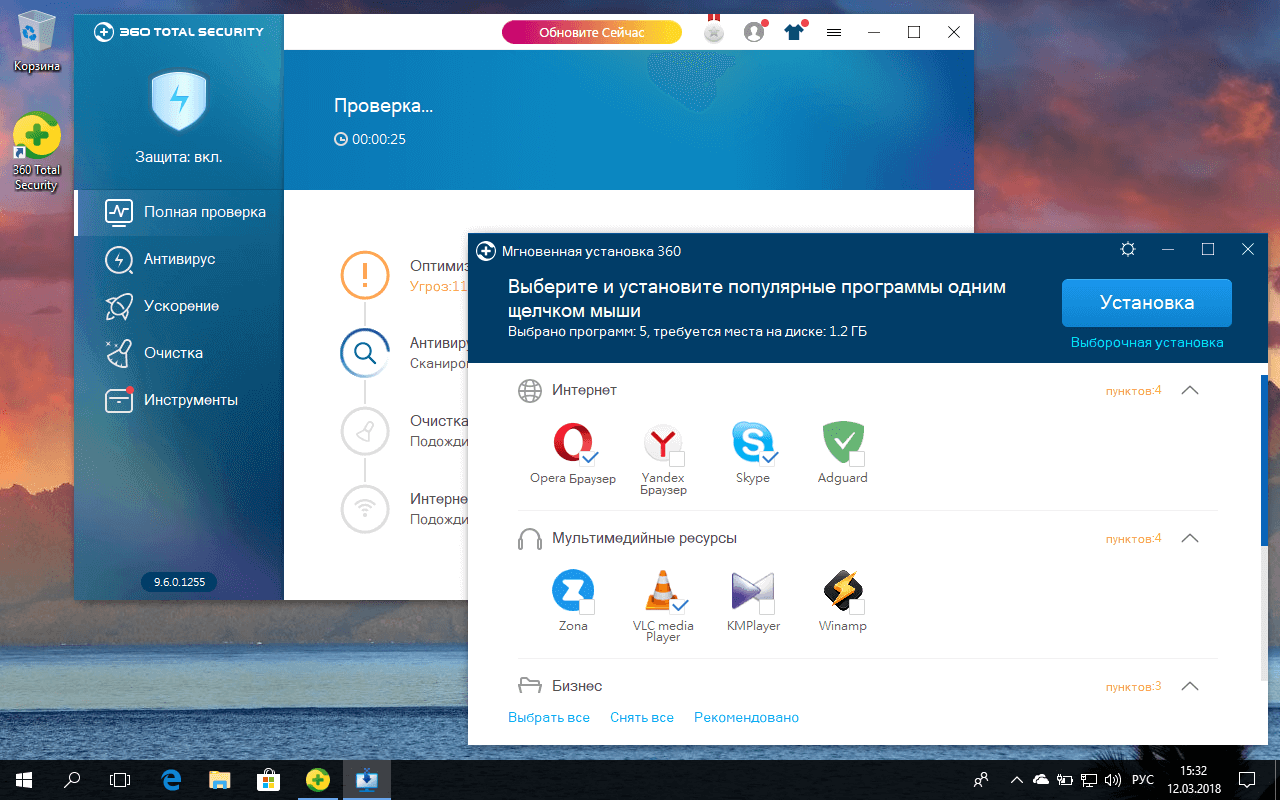Deselect the Adguard checkmark
Viewport: 1280px width, 800px height.
(x=857, y=460)
